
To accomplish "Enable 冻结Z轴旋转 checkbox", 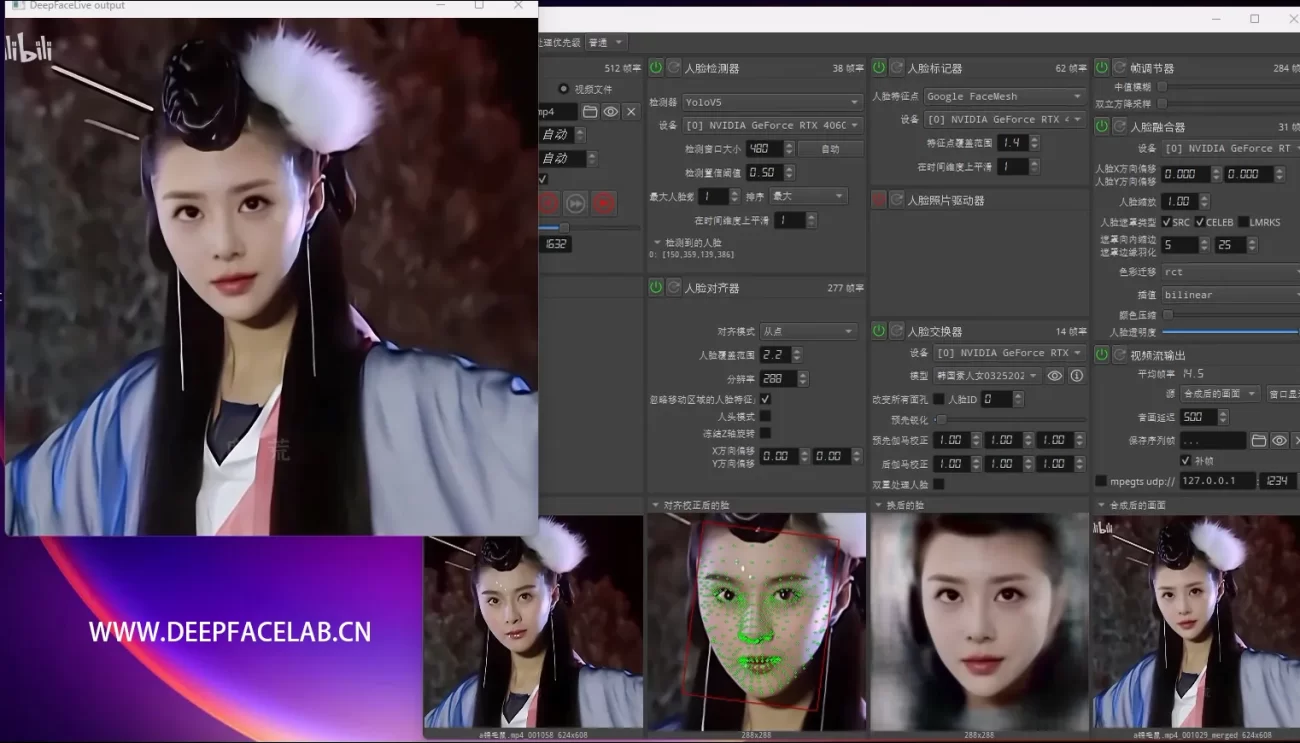I will [765, 433].
